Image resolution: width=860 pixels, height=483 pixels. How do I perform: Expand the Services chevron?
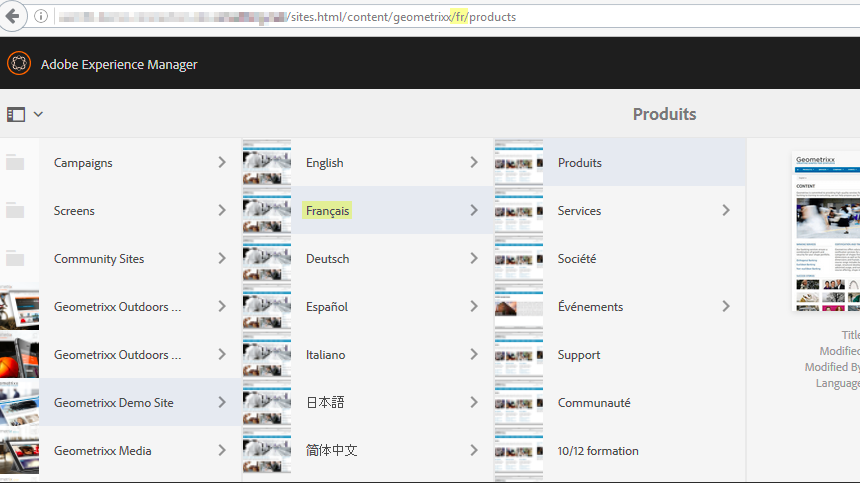[x=726, y=210]
